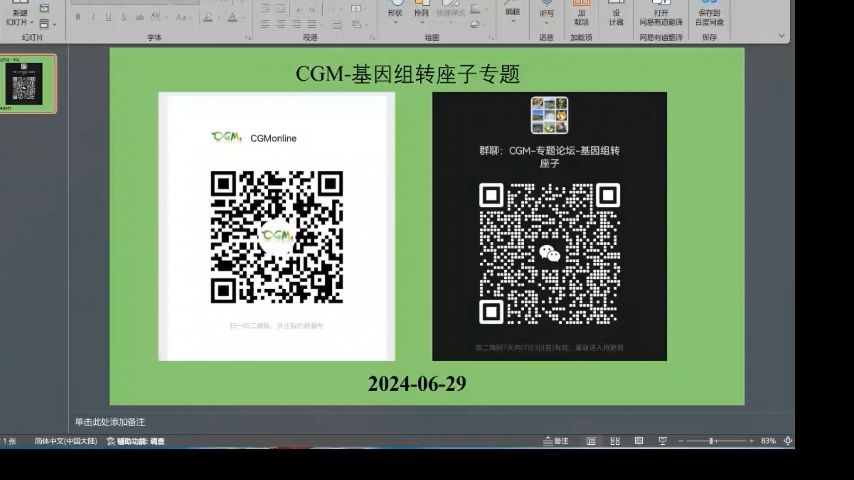Viewport: 854px width, 480px height.
Task: Adjust the zoom slider handle
Action: (711, 441)
